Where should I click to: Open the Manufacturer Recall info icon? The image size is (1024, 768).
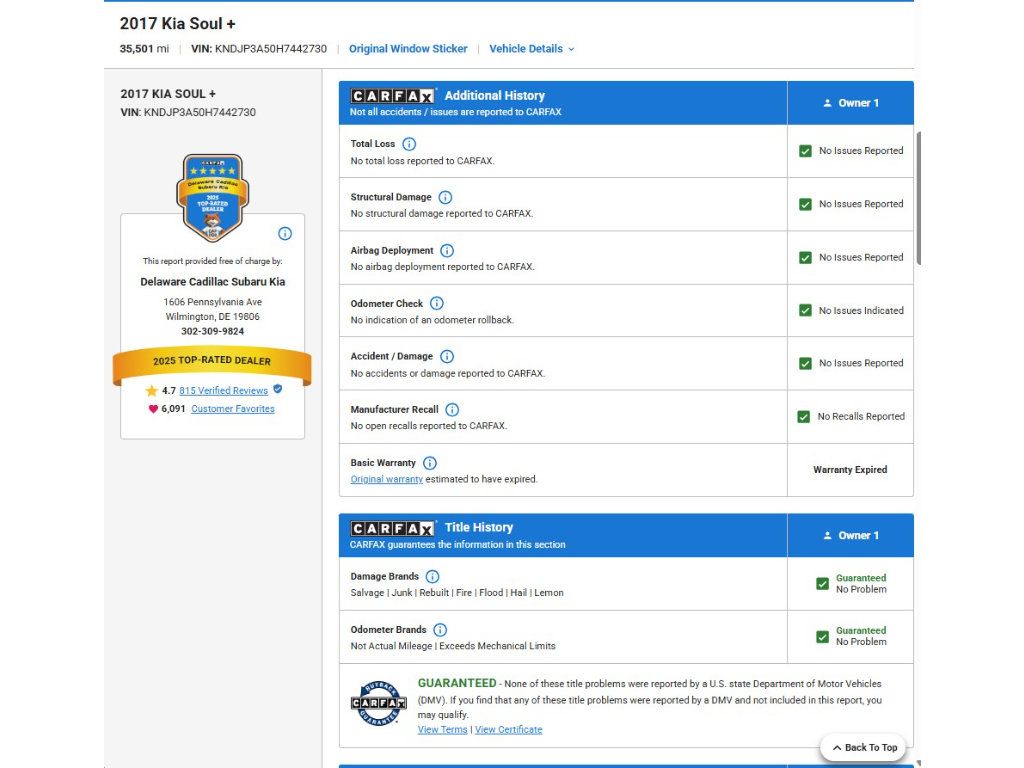[x=452, y=409]
